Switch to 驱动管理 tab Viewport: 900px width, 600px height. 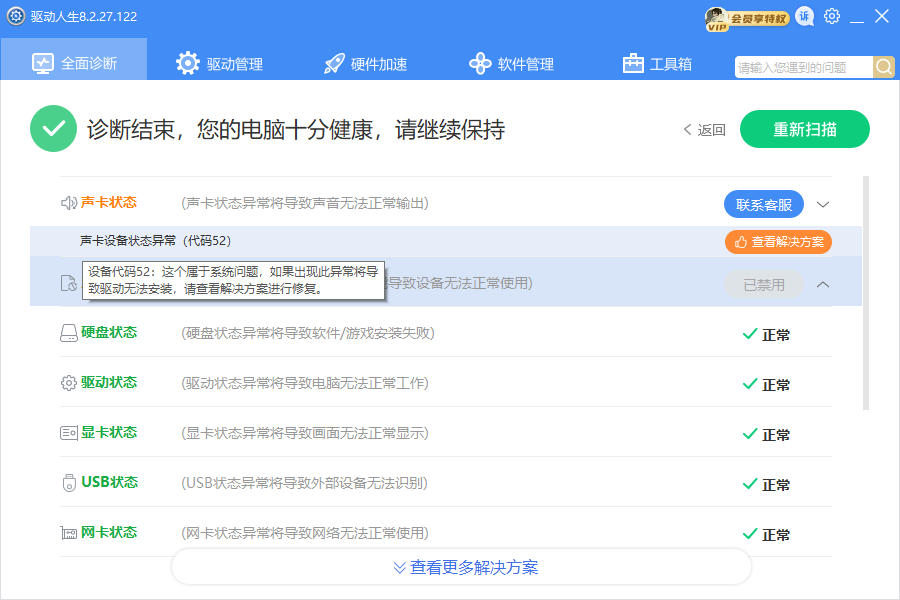pyautogui.click(x=219, y=63)
